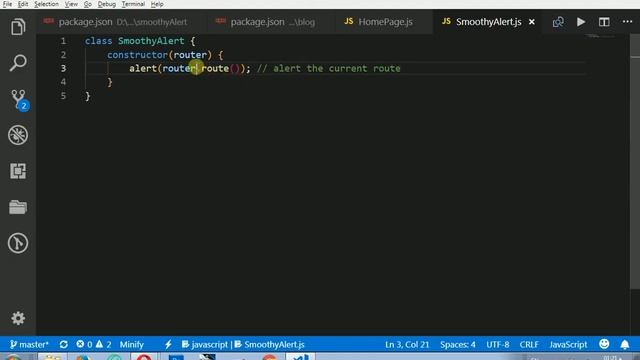Open the Go menu
Image resolution: width=640 pixels, height=360 pixels.
(87, 4)
